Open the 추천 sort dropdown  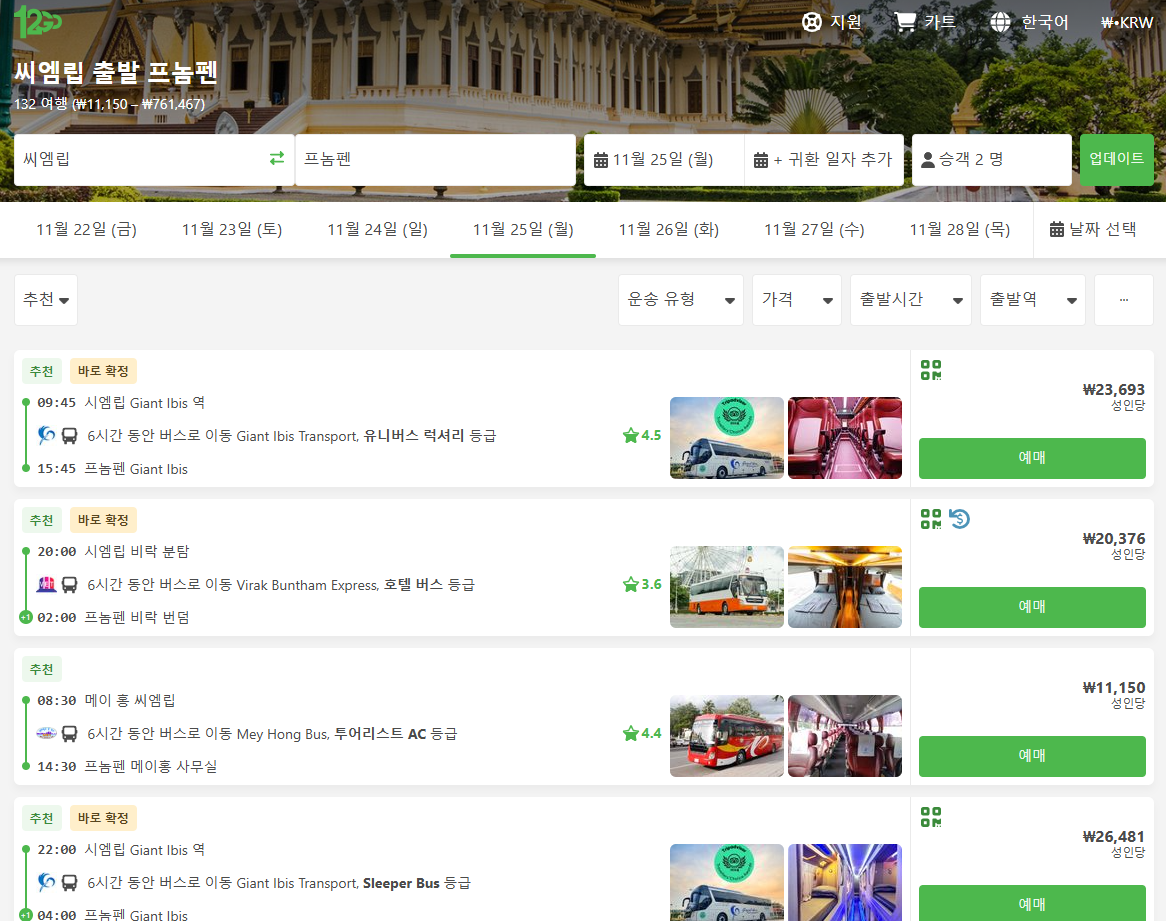click(46, 300)
